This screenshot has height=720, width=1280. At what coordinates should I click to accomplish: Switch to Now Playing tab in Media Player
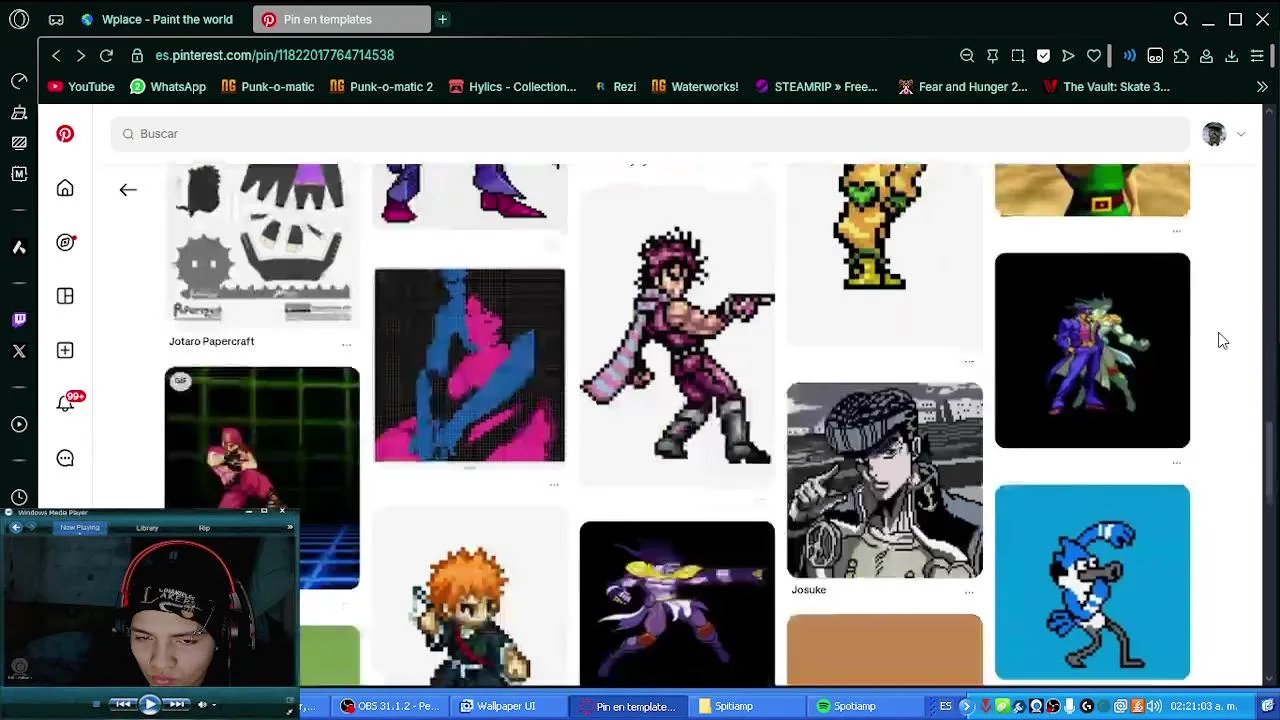(x=80, y=527)
